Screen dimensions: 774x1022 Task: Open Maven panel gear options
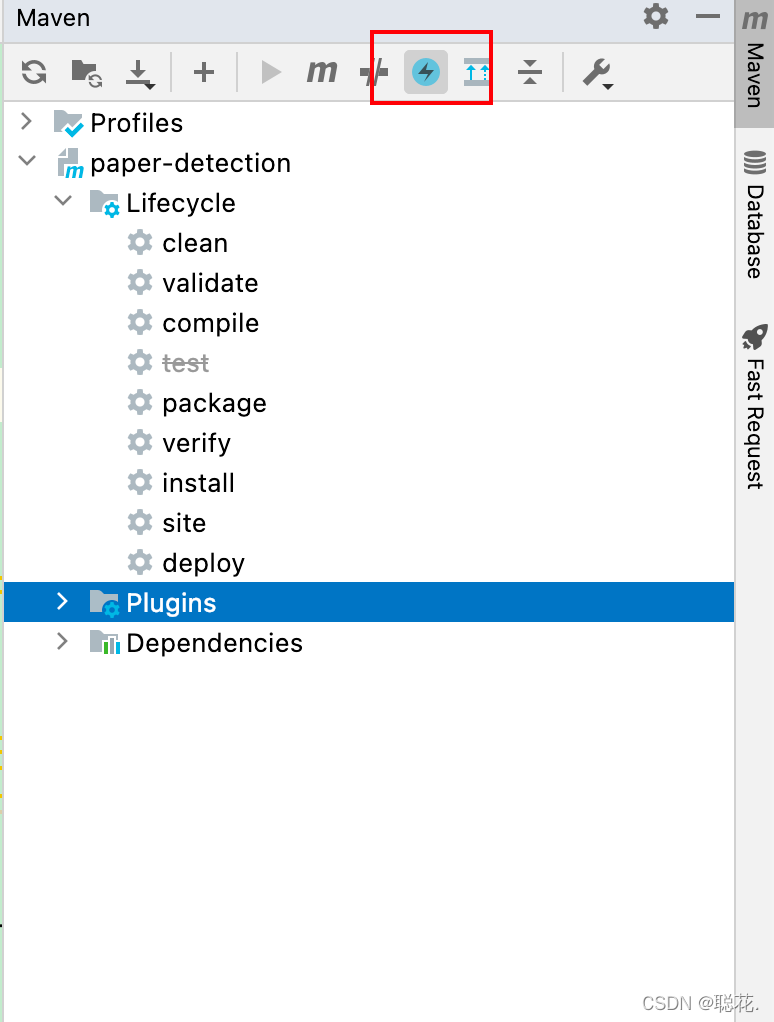(655, 16)
